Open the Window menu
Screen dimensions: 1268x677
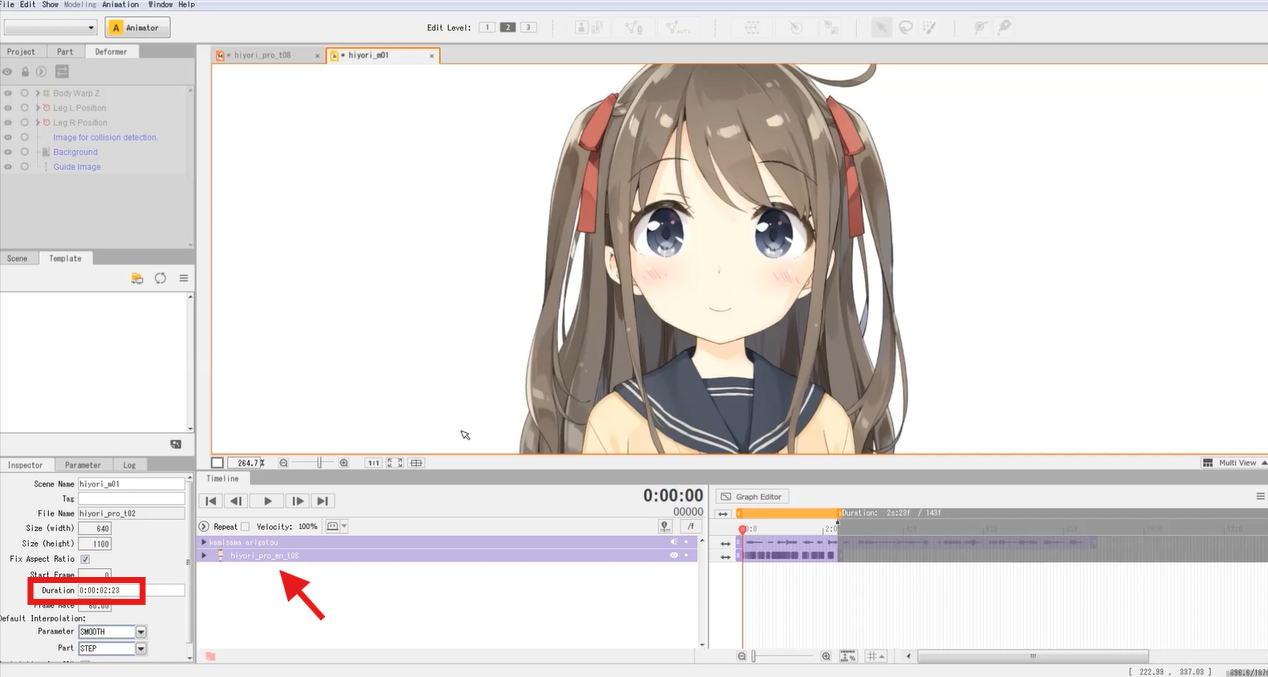pos(160,5)
